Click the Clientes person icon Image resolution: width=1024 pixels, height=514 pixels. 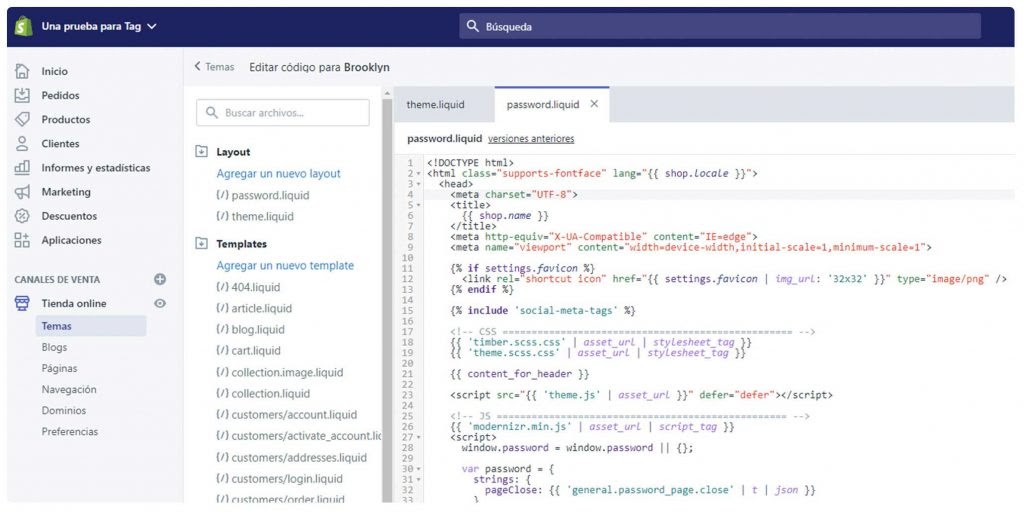point(22,143)
